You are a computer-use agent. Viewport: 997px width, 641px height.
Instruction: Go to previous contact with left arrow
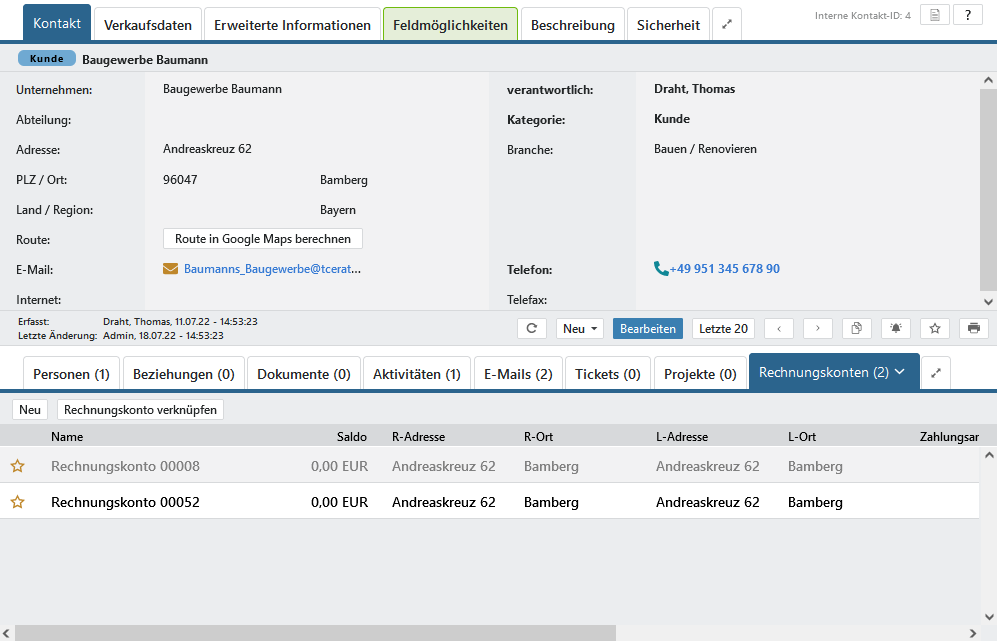tap(779, 329)
